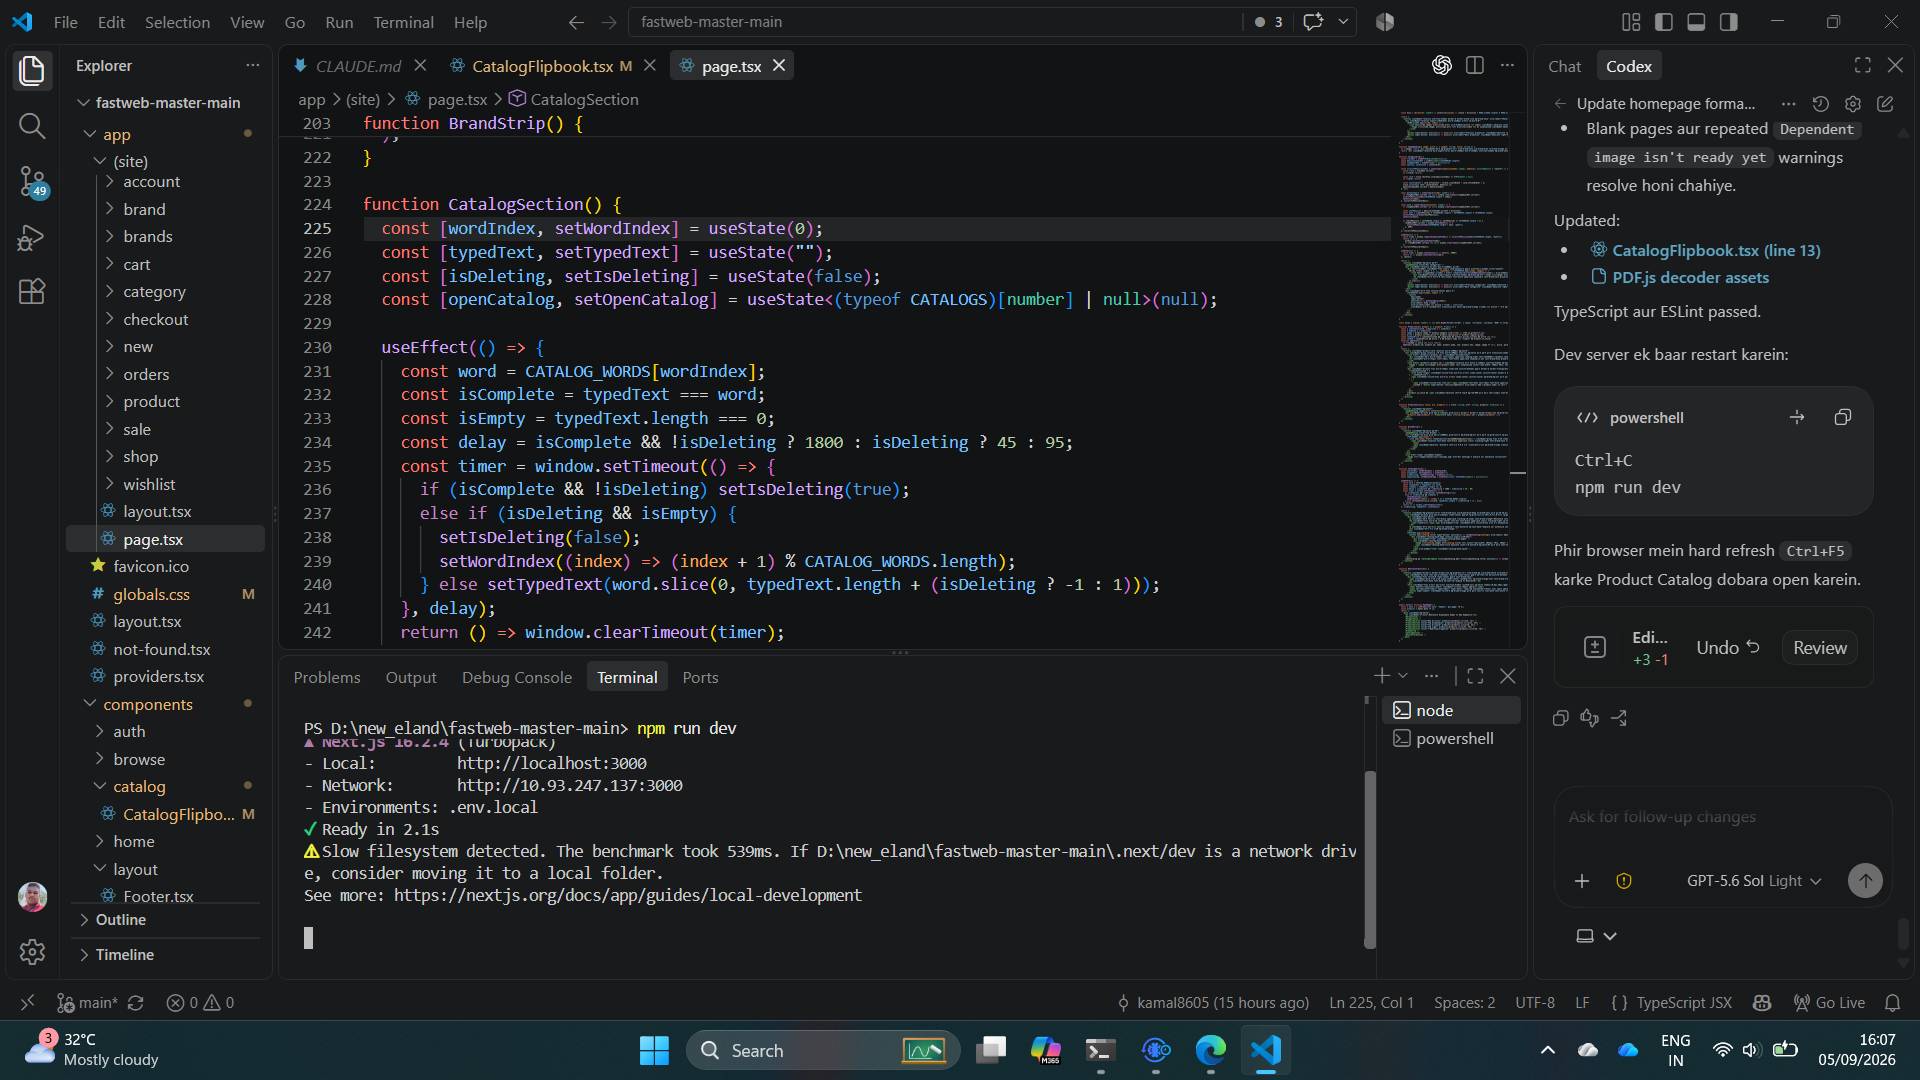Open the Search view in activity bar

point(32,125)
